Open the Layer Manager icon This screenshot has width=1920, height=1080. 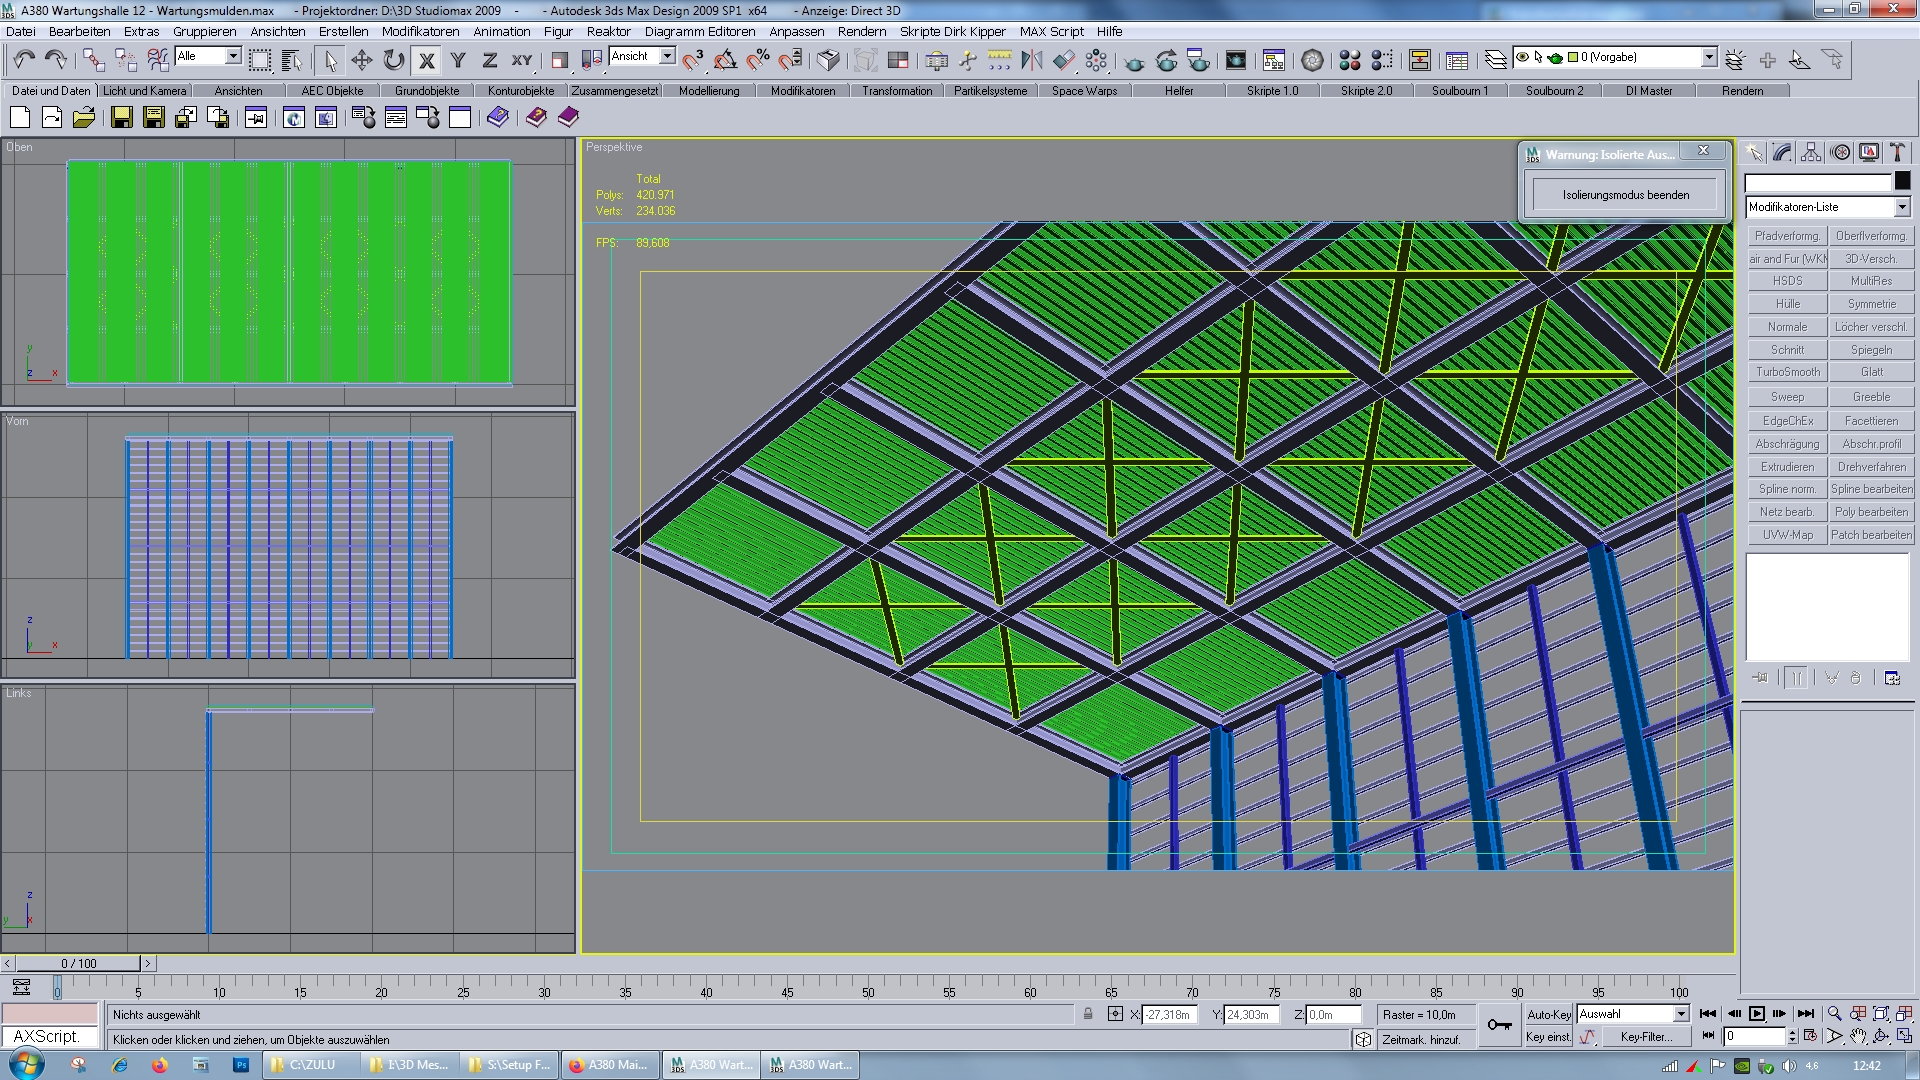point(1495,60)
